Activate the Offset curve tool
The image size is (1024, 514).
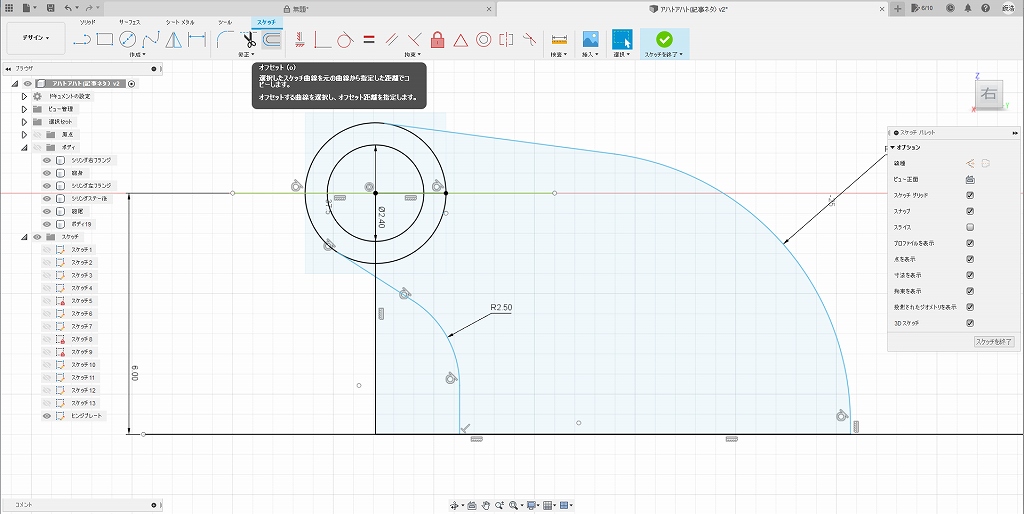(272, 40)
